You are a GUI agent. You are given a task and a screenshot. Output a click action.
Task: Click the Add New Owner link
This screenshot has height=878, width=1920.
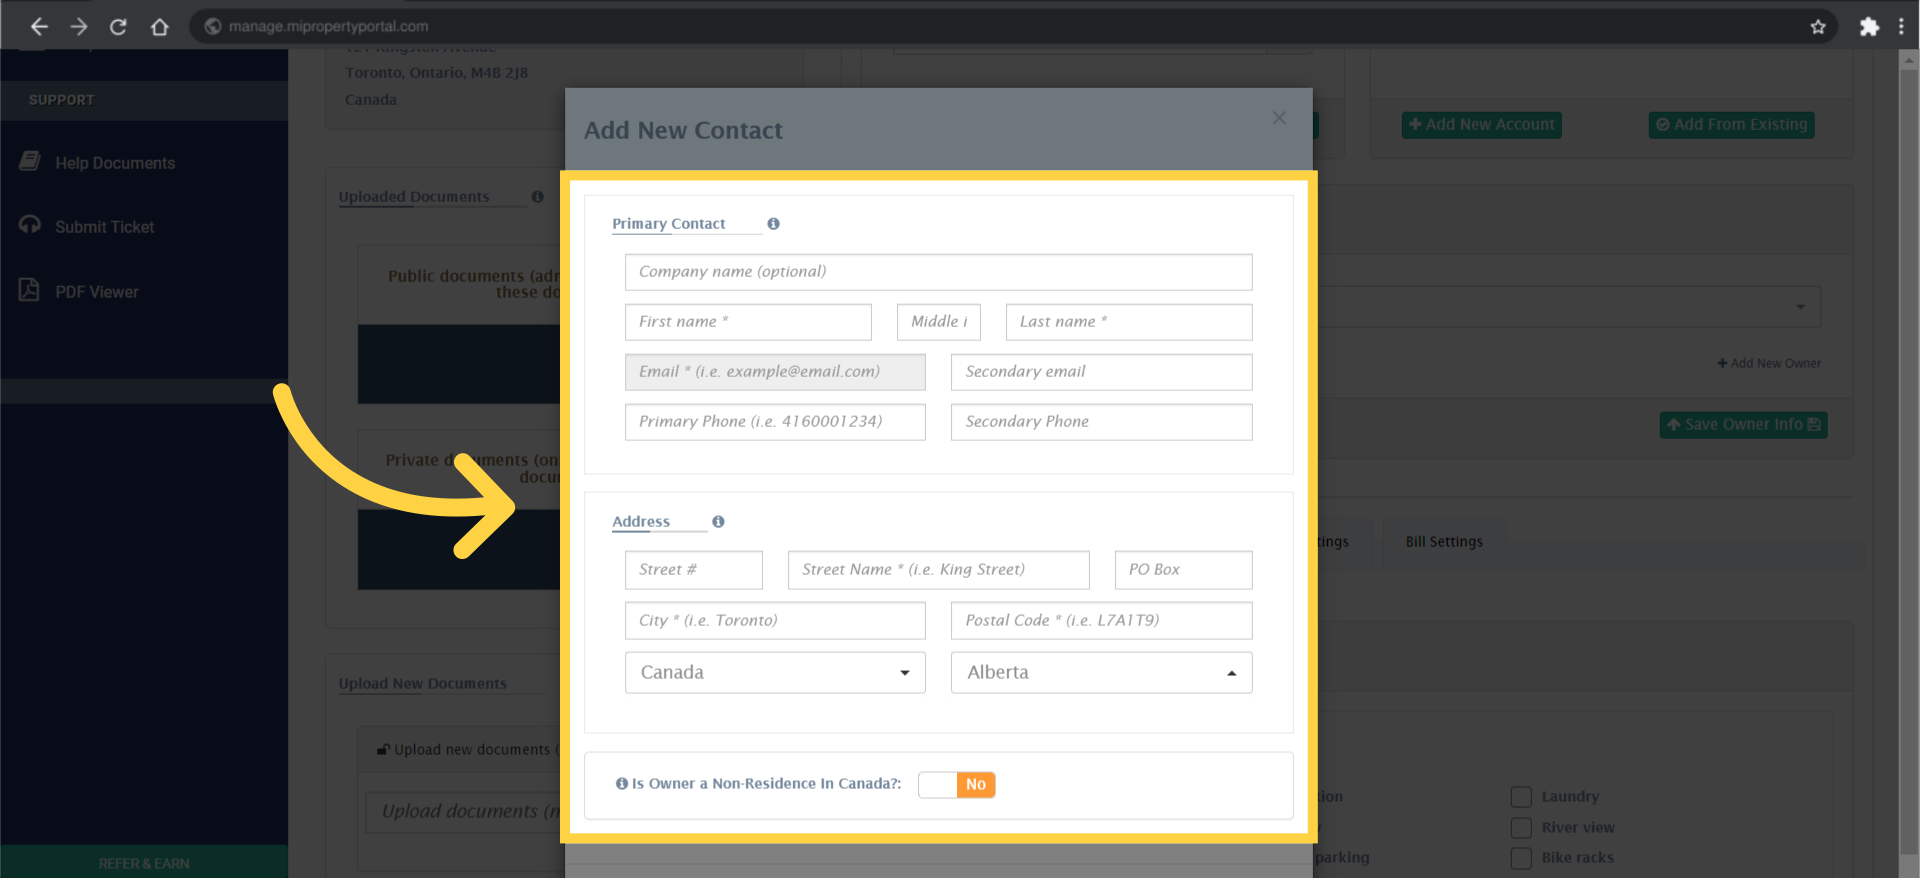click(x=1769, y=364)
